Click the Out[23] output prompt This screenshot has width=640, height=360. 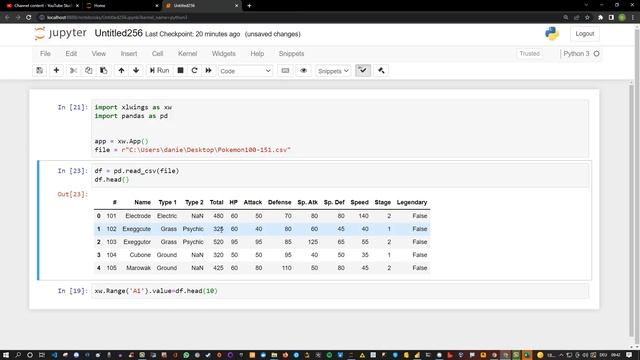(72, 194)
